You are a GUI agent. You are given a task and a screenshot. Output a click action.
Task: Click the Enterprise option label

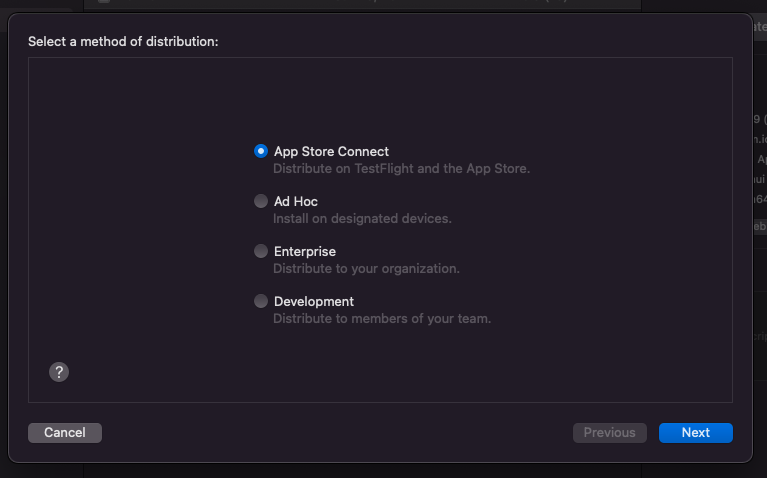[x=305, y=252]
